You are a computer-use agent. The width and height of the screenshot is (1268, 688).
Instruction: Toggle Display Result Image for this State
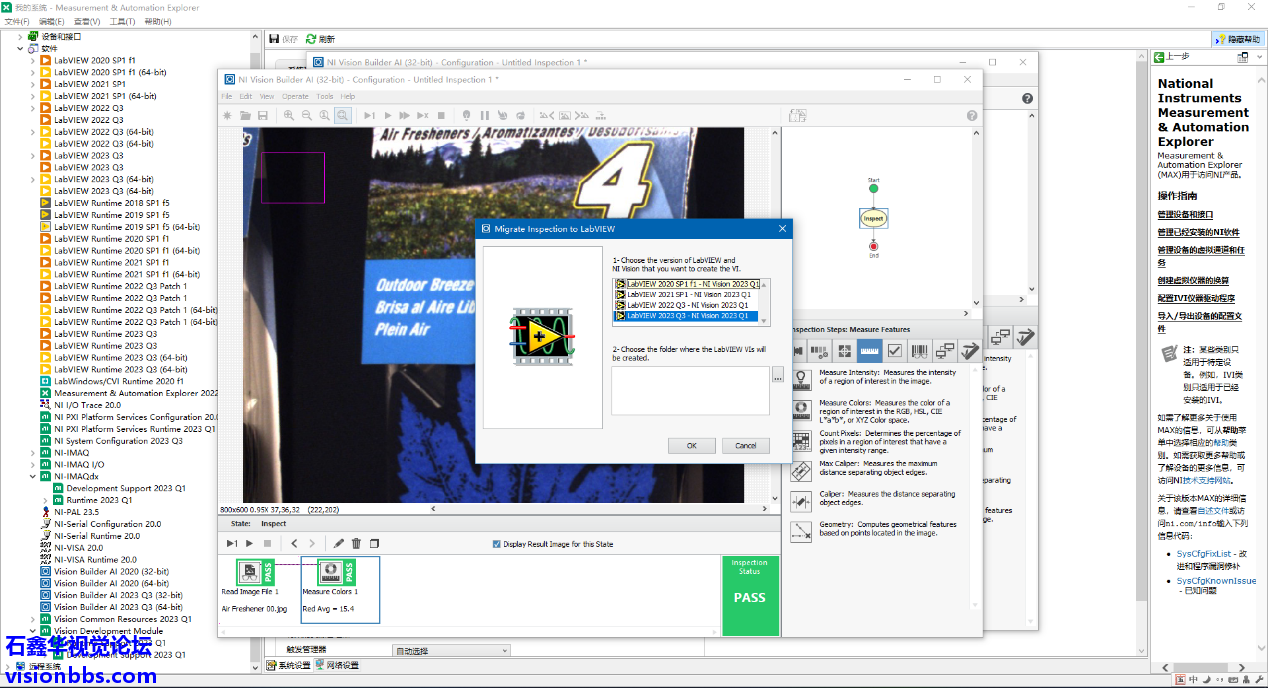(x=497, y=544)
